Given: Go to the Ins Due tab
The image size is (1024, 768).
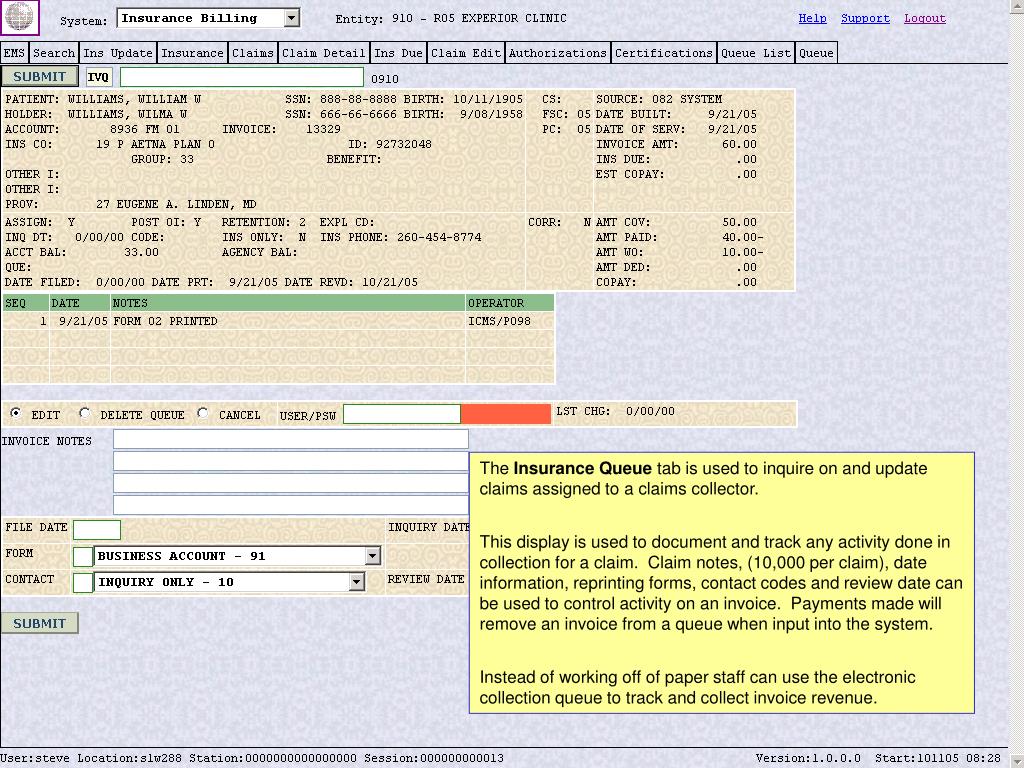Looking at the screenshot, I should pyautogui.click(x=398, y=53).
